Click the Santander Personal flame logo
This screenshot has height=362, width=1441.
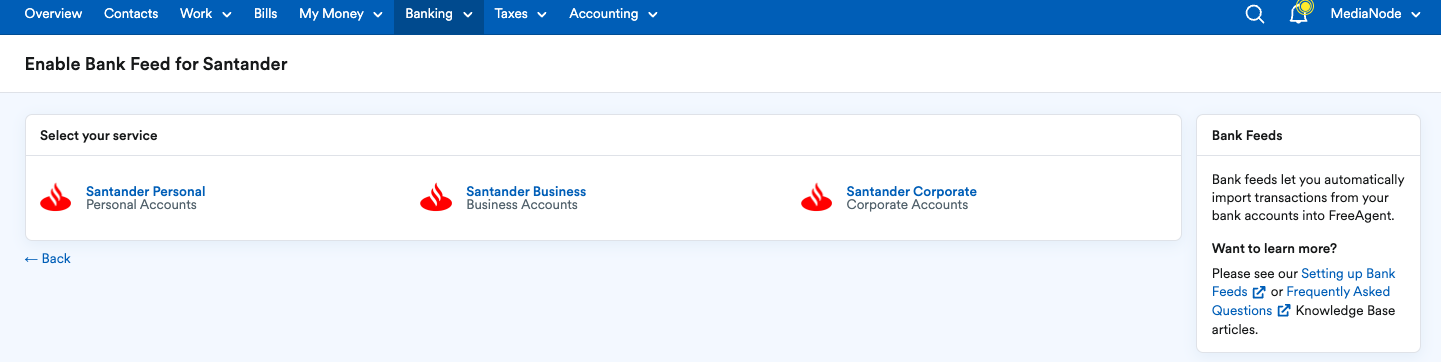click(x=56, y=197)
